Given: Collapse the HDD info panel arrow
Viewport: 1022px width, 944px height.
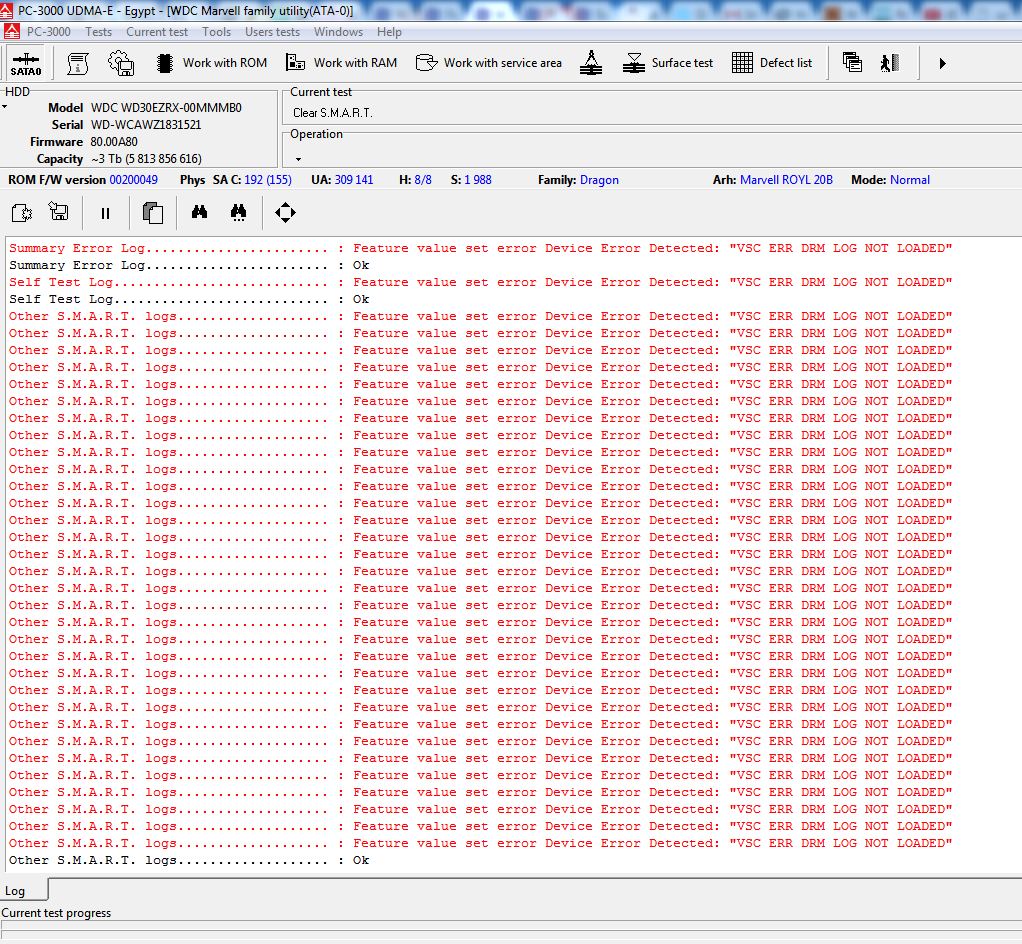Looking at the screenshot, I should pyautogui.click(x=5, y=107).
